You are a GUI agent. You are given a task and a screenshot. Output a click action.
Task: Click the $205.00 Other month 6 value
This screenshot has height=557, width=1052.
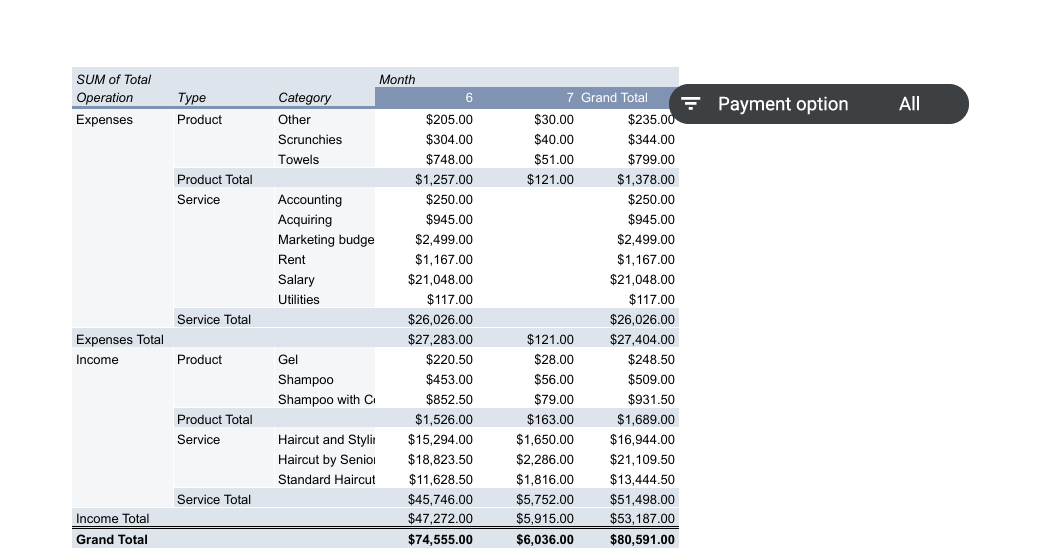coord(449,119)
